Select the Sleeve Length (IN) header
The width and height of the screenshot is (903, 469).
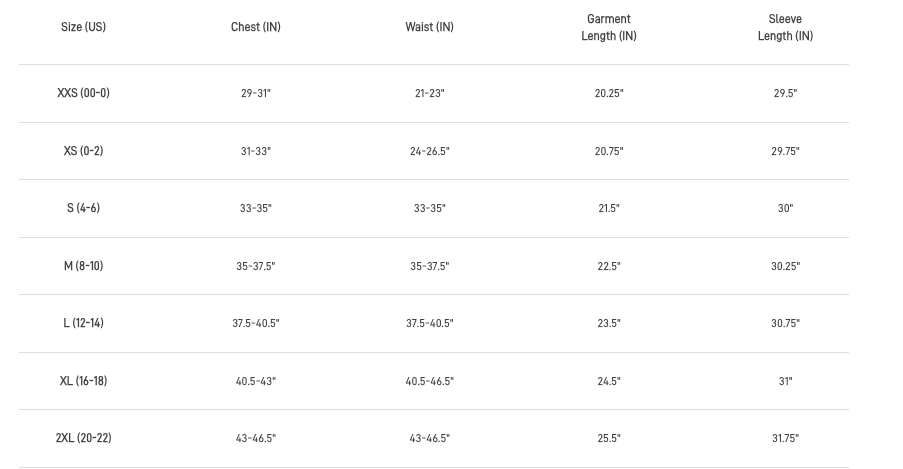785,27
